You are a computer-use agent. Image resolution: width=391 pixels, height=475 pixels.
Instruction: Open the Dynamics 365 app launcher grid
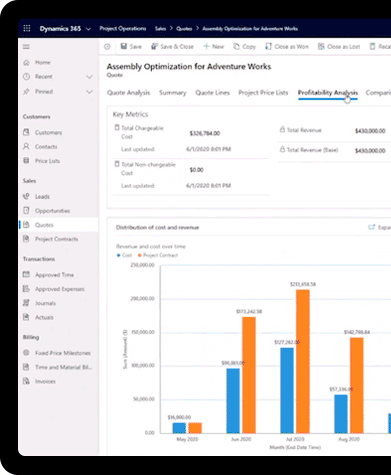pyautogui.click(x=27, y=28)
